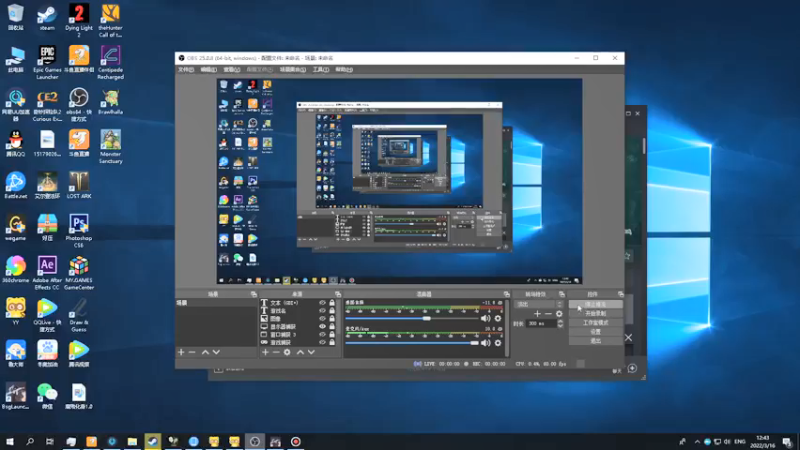The height and width of the screenshot is (450, 800).
Task: Toggle the lock on the 显示器捕获 source
Action: [x=332, y=327]
